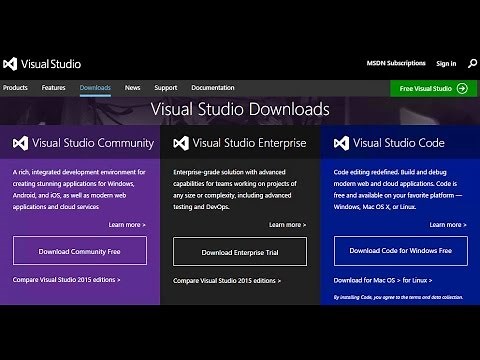Click the Enterprise description starting 'Enterprise-grade solution'
480x360 pixels.
click(x=235, y=189)
